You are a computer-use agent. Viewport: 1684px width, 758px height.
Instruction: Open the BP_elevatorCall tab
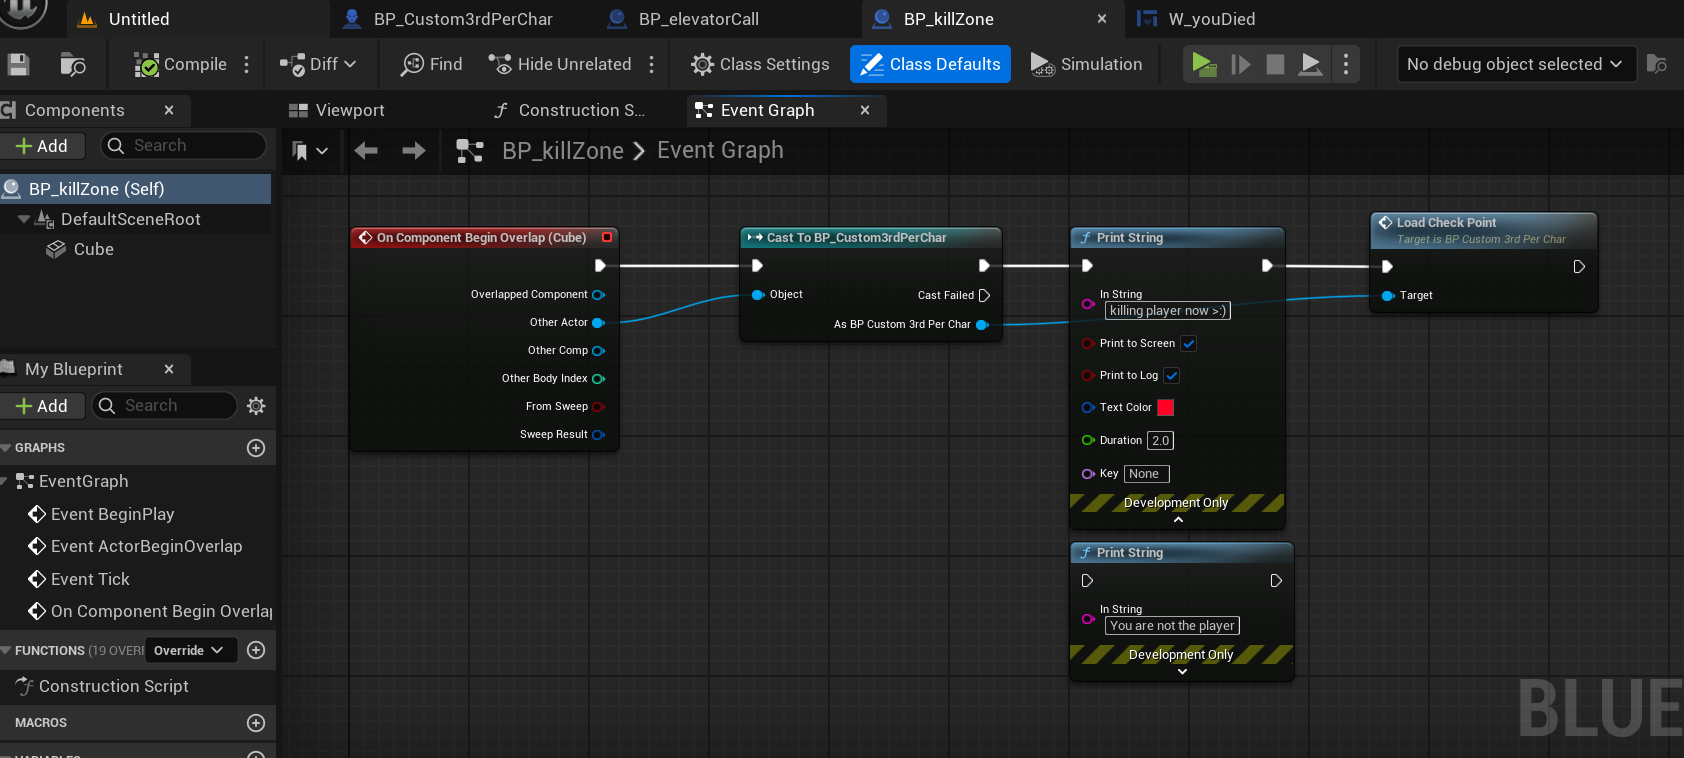(697, 19)
